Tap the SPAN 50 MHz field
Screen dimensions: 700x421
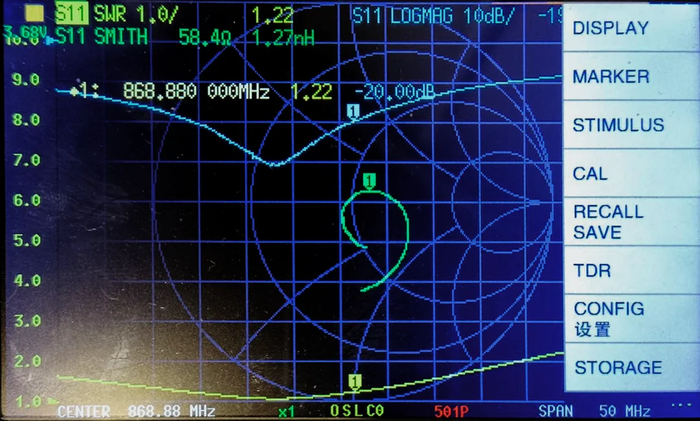tap(594, 411)
